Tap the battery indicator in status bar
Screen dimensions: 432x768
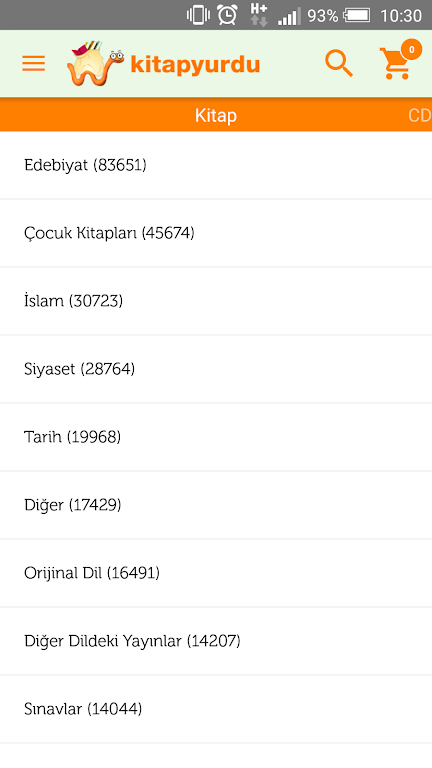356,16
